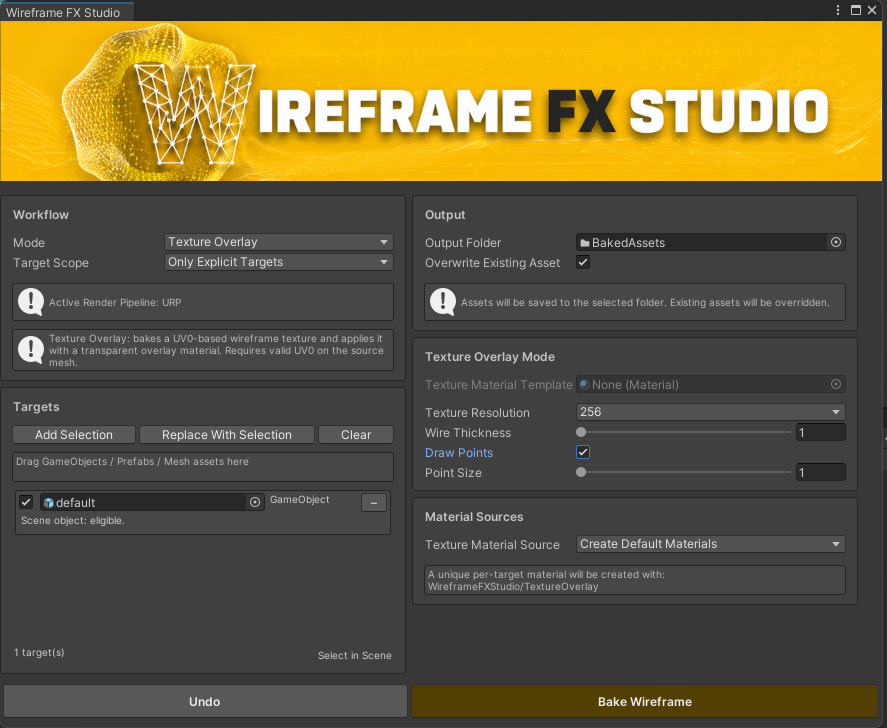Open the window's three-dot options menu

(x=838, y=10)
